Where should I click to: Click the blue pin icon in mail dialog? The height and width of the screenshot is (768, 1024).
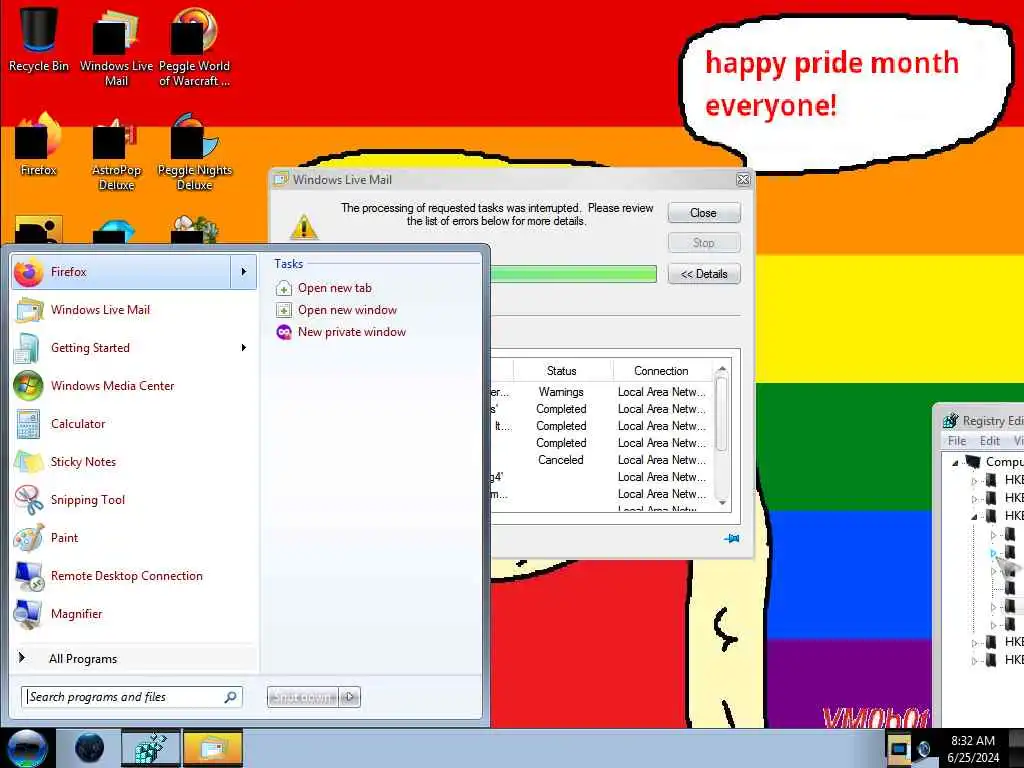click(731, 539)
